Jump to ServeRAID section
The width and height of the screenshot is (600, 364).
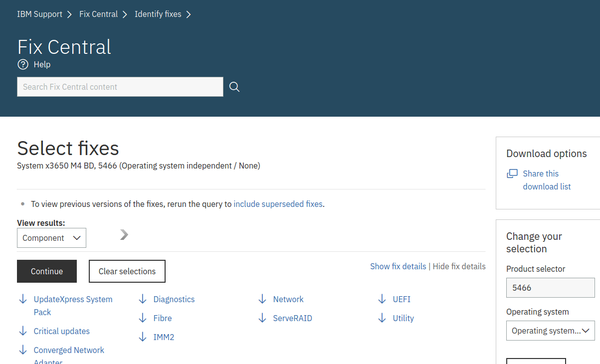click(x=292, y=318)
